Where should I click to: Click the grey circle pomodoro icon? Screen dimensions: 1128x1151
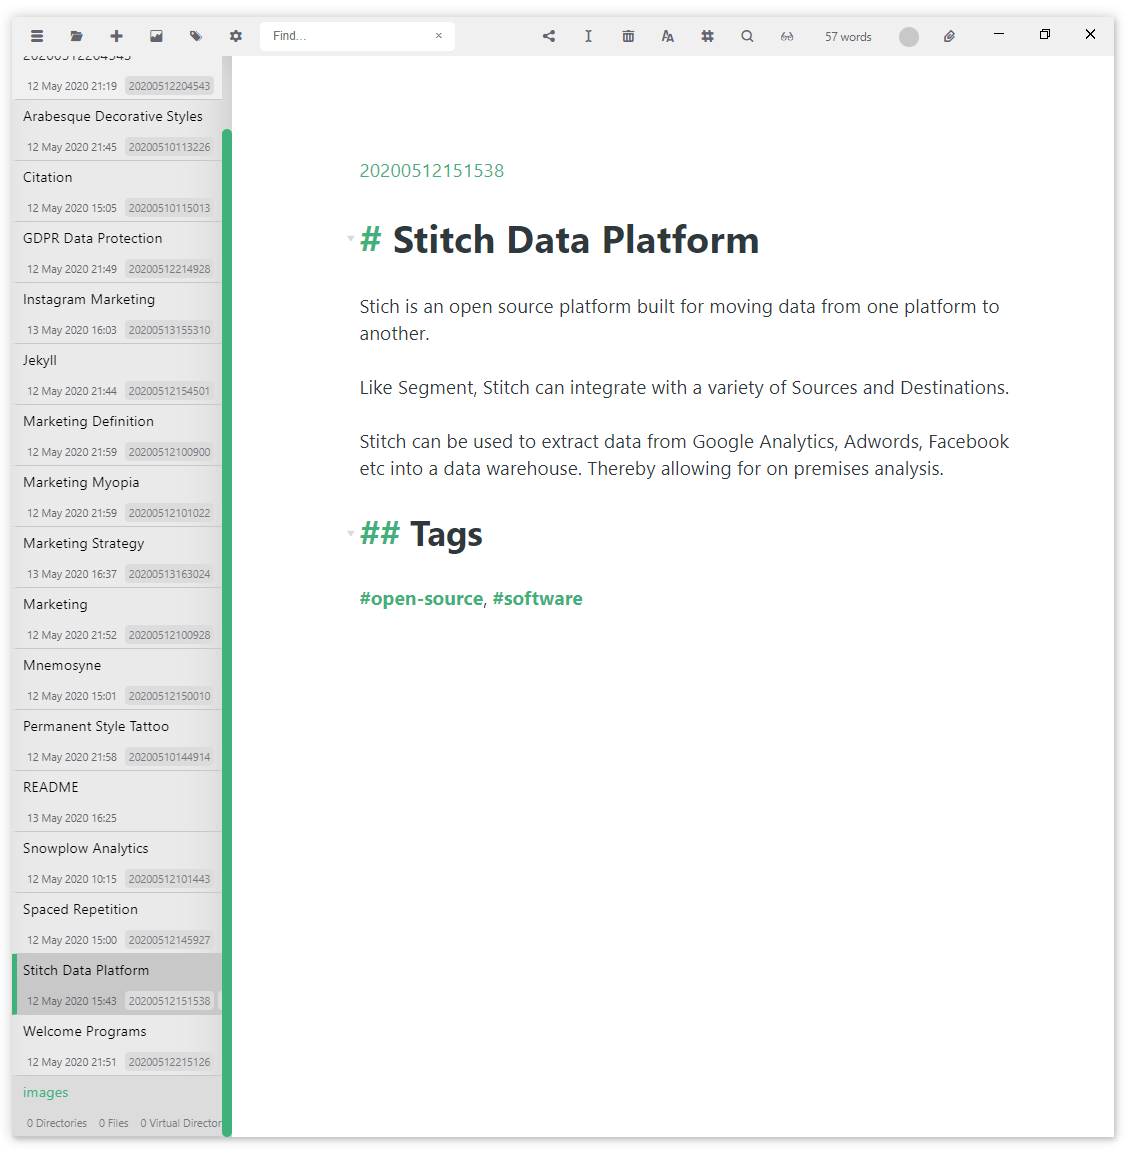point(909,37)
